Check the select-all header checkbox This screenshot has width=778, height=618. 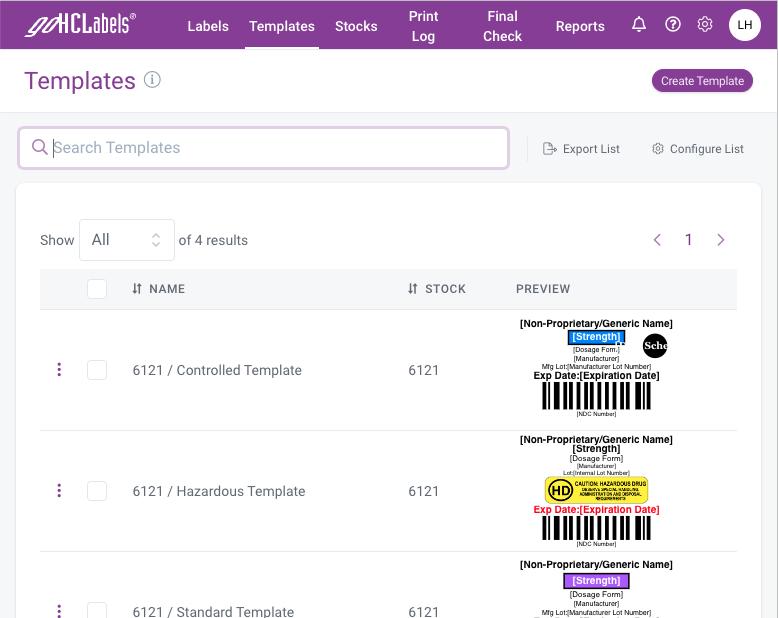tap(97, 289)
